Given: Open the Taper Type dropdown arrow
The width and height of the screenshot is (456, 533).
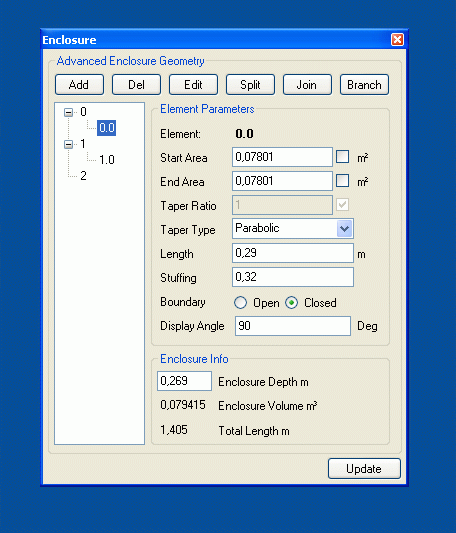Looking at the screenshot, I should (344, 228).
